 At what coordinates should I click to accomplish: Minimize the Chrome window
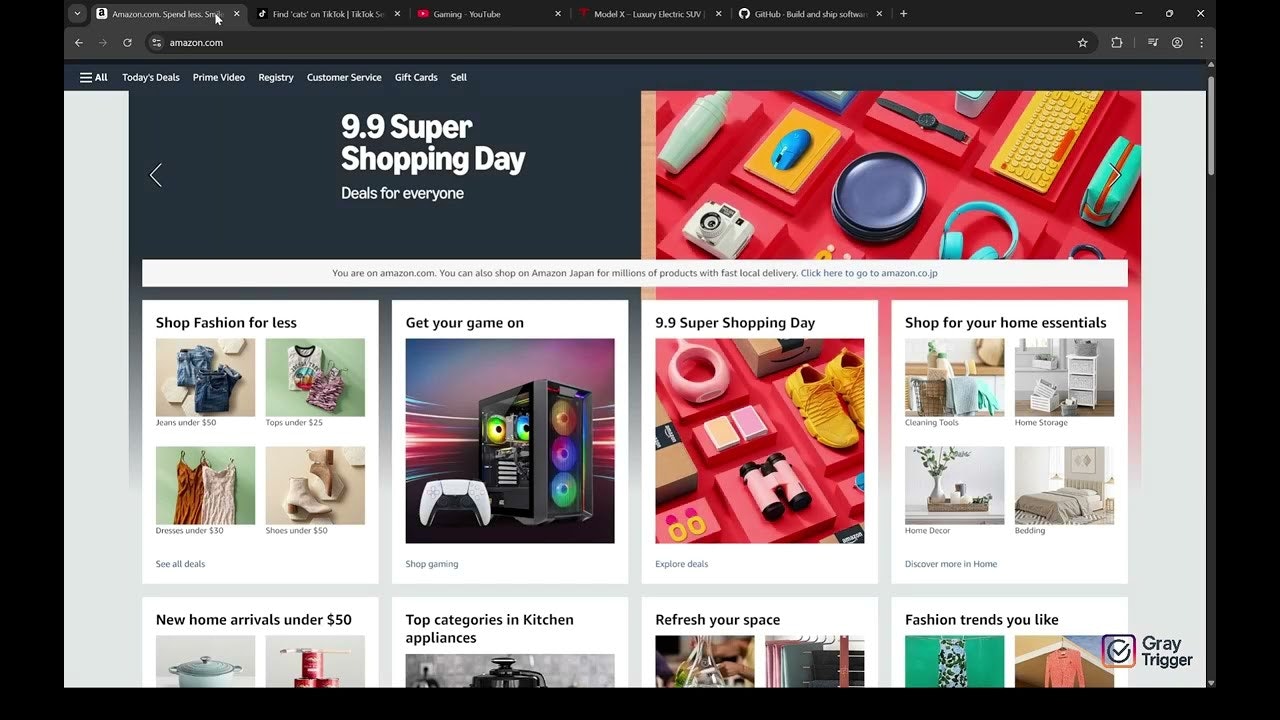point(1139,14)
